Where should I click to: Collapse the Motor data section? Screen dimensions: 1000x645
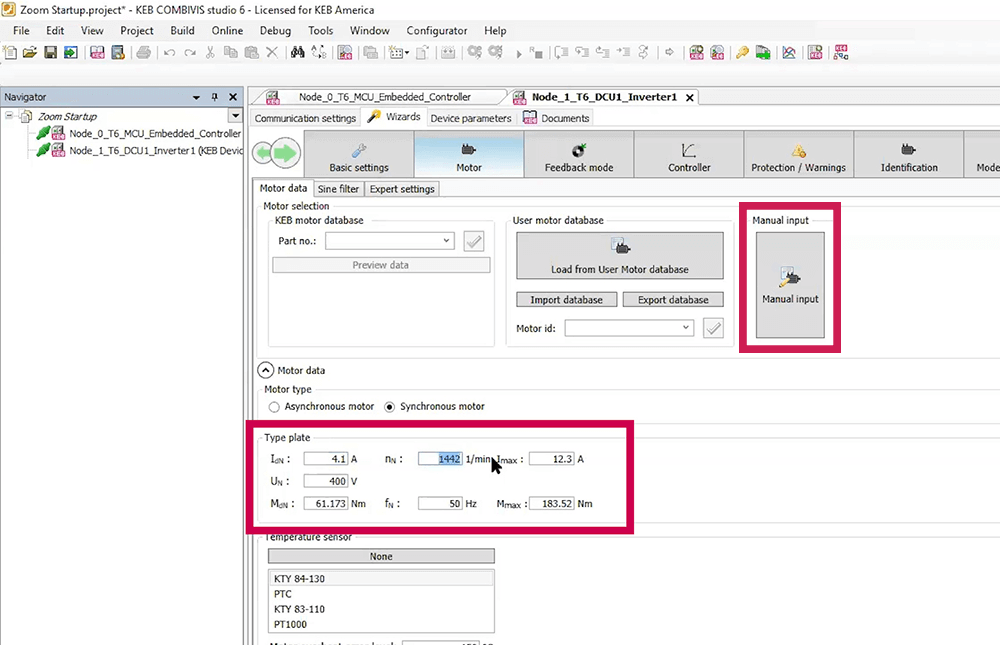tap(265, 370)
